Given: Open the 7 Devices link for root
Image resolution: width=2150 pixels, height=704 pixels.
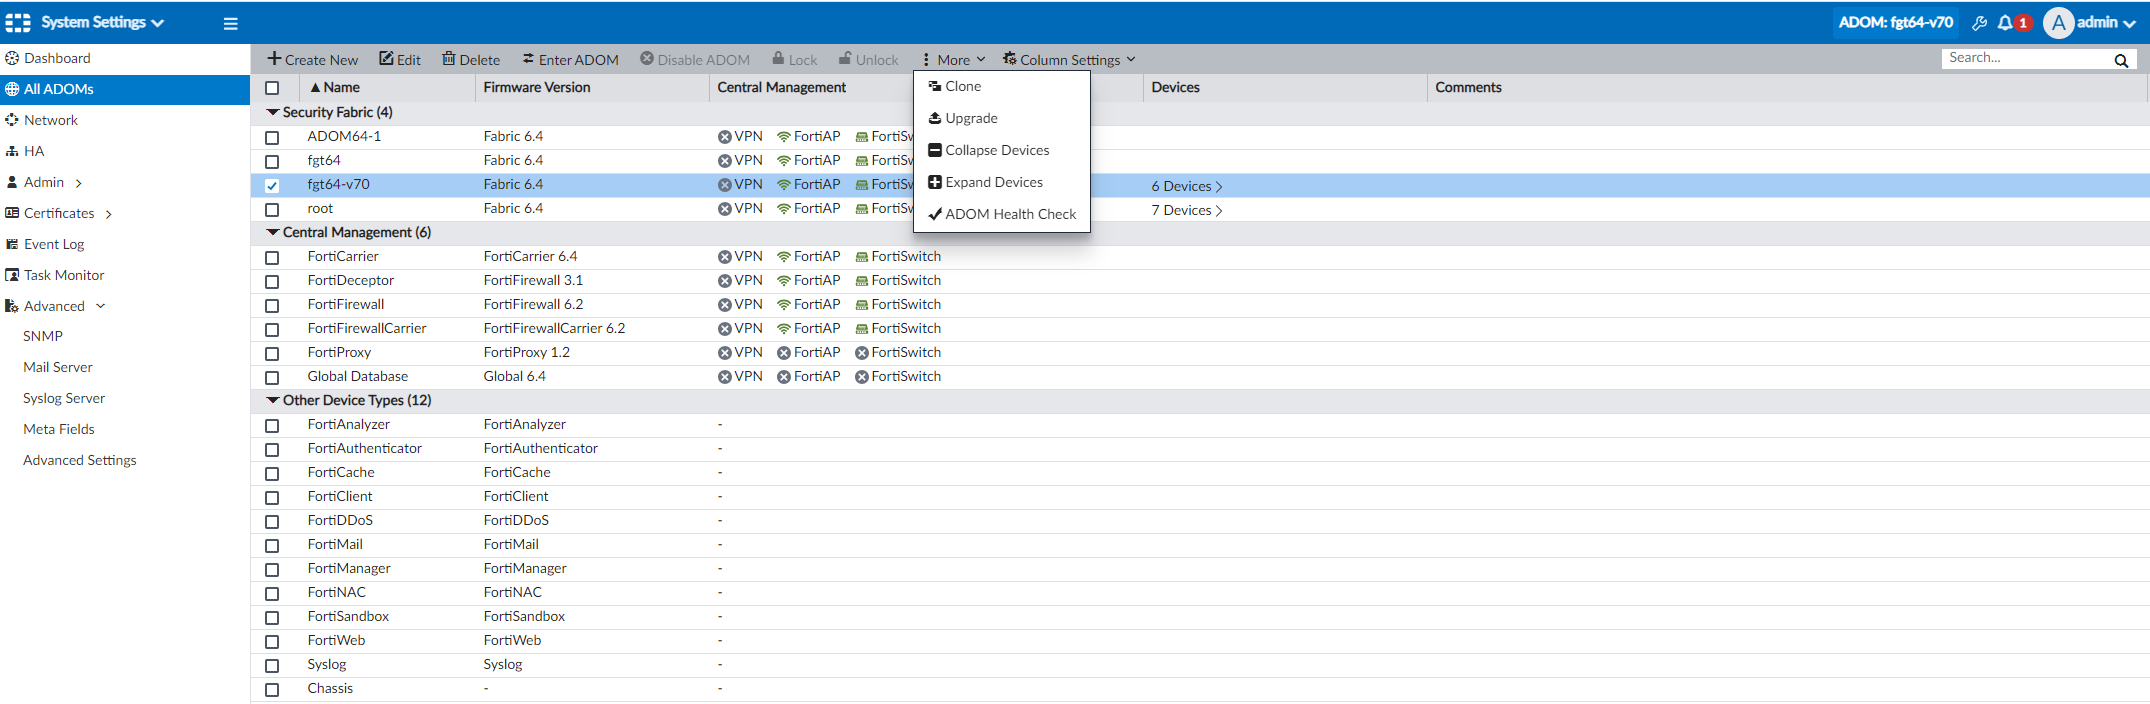Looking at the screenshot, I should click(1186, 210).
